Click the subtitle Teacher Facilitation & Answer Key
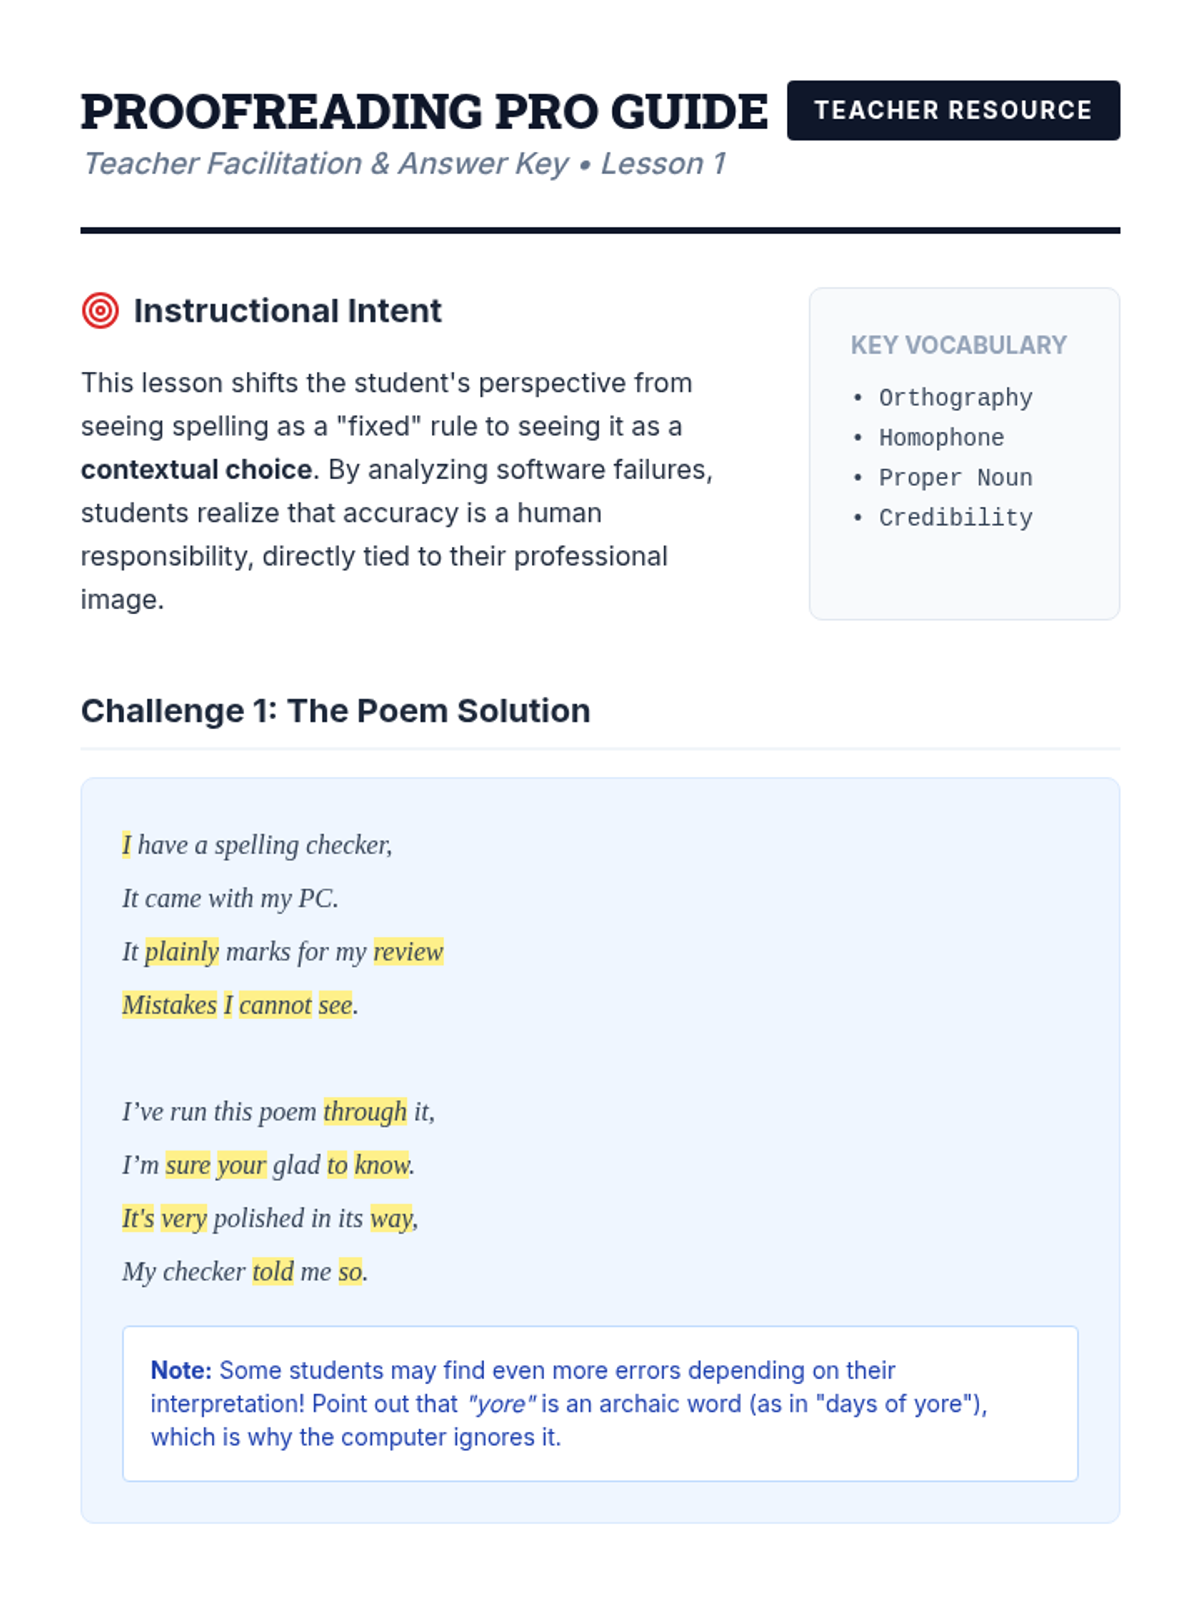Screen dimensions: 1200x1600 click(x=326, y=164)
